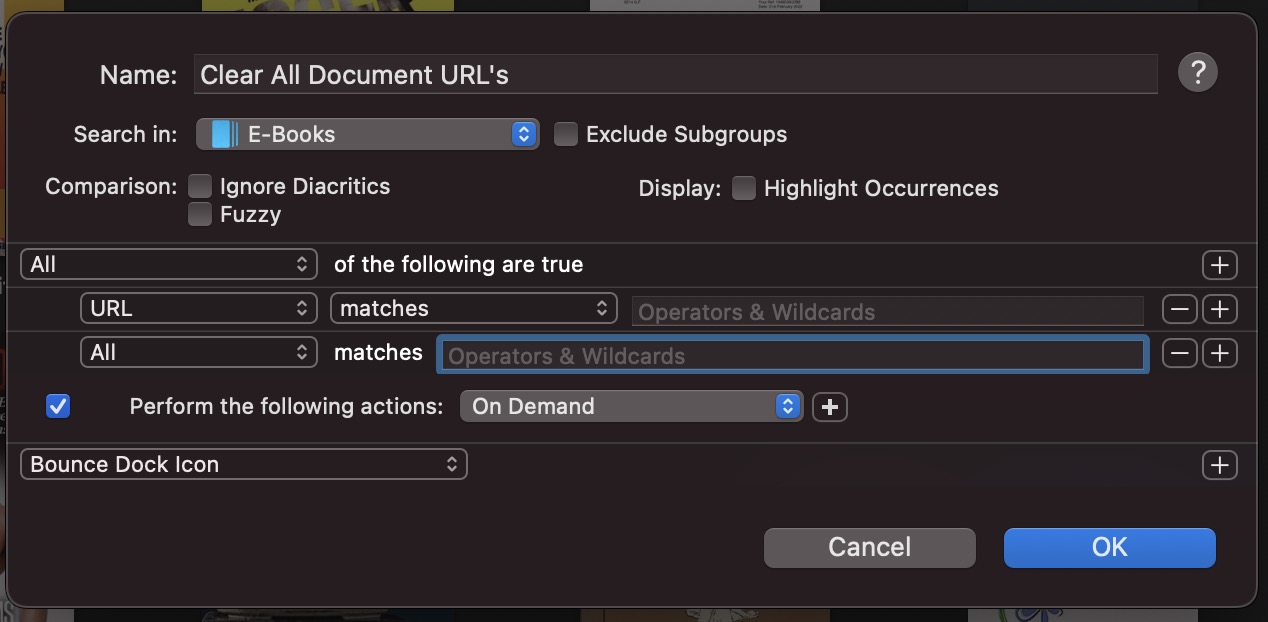This screenshot has height=622, width=1268.
Task: Remove the URL matches condition row
Action: (x=1179, y=309)
